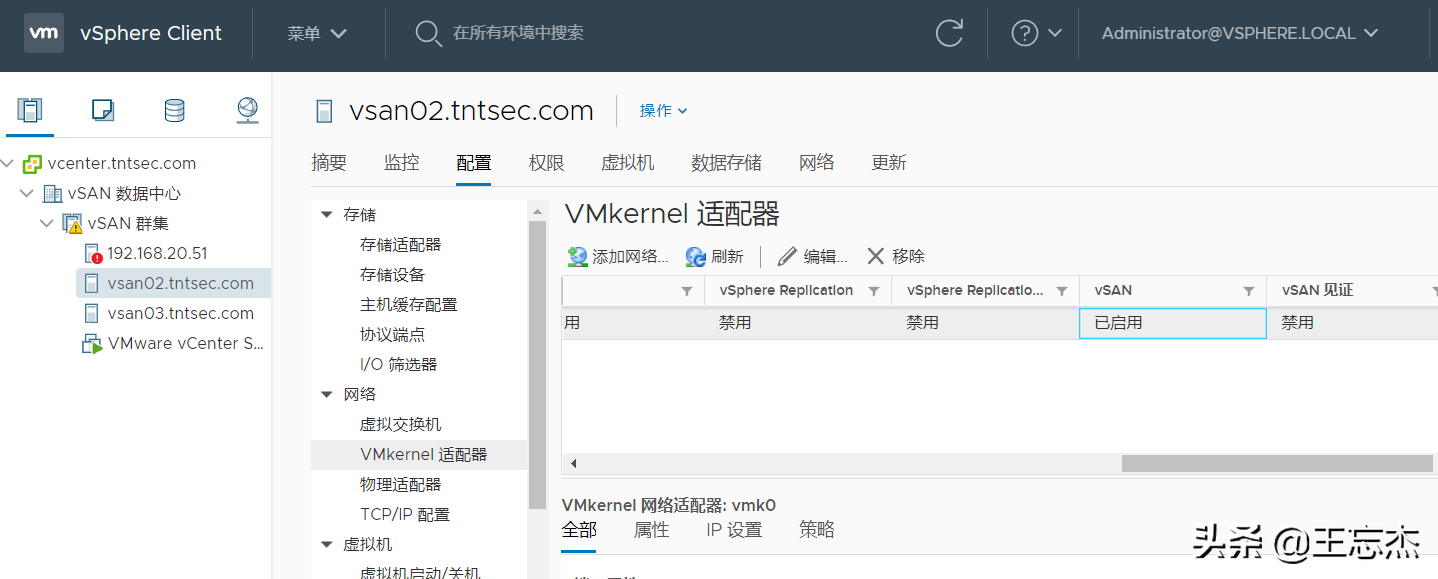Switch to the 配置 tab
Screen dimensions: 1438x579
(x=474, y=163)
